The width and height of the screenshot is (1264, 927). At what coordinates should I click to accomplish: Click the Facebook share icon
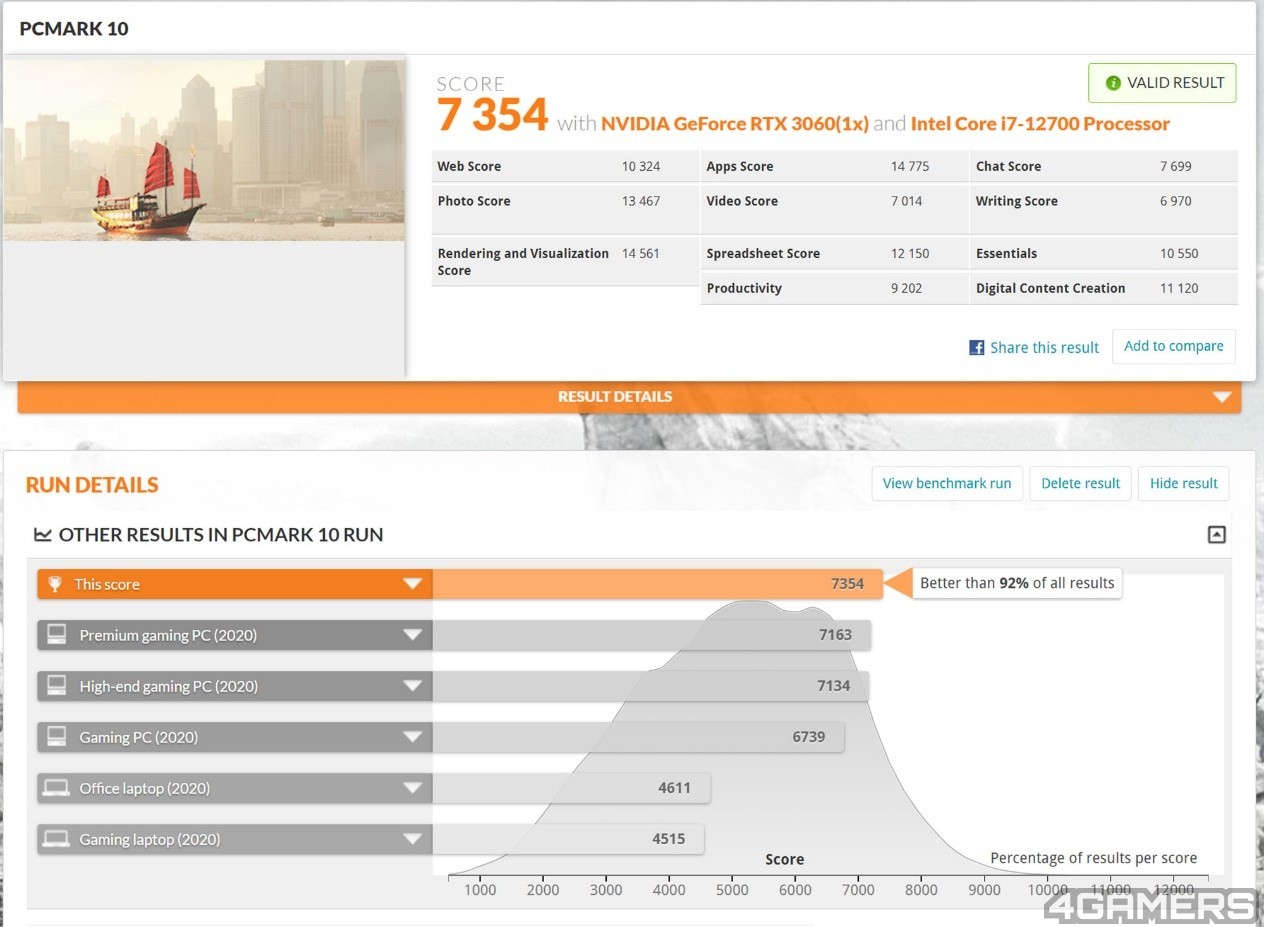tap(977, 347)
